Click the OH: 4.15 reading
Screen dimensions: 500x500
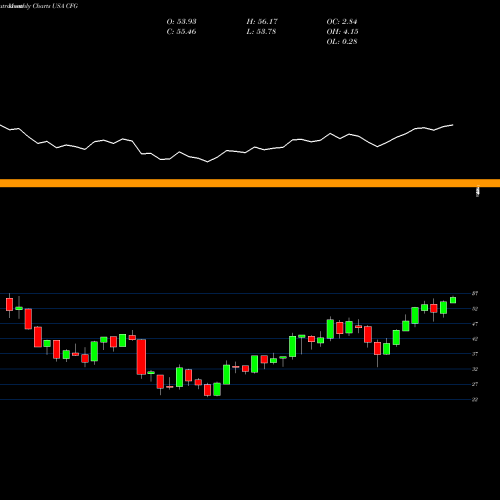[342, 32]
